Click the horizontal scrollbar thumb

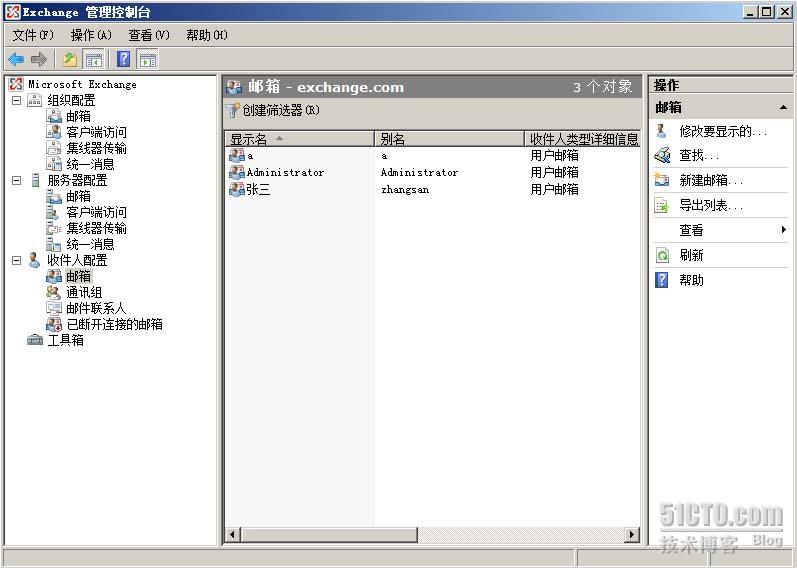coord(329,534)
